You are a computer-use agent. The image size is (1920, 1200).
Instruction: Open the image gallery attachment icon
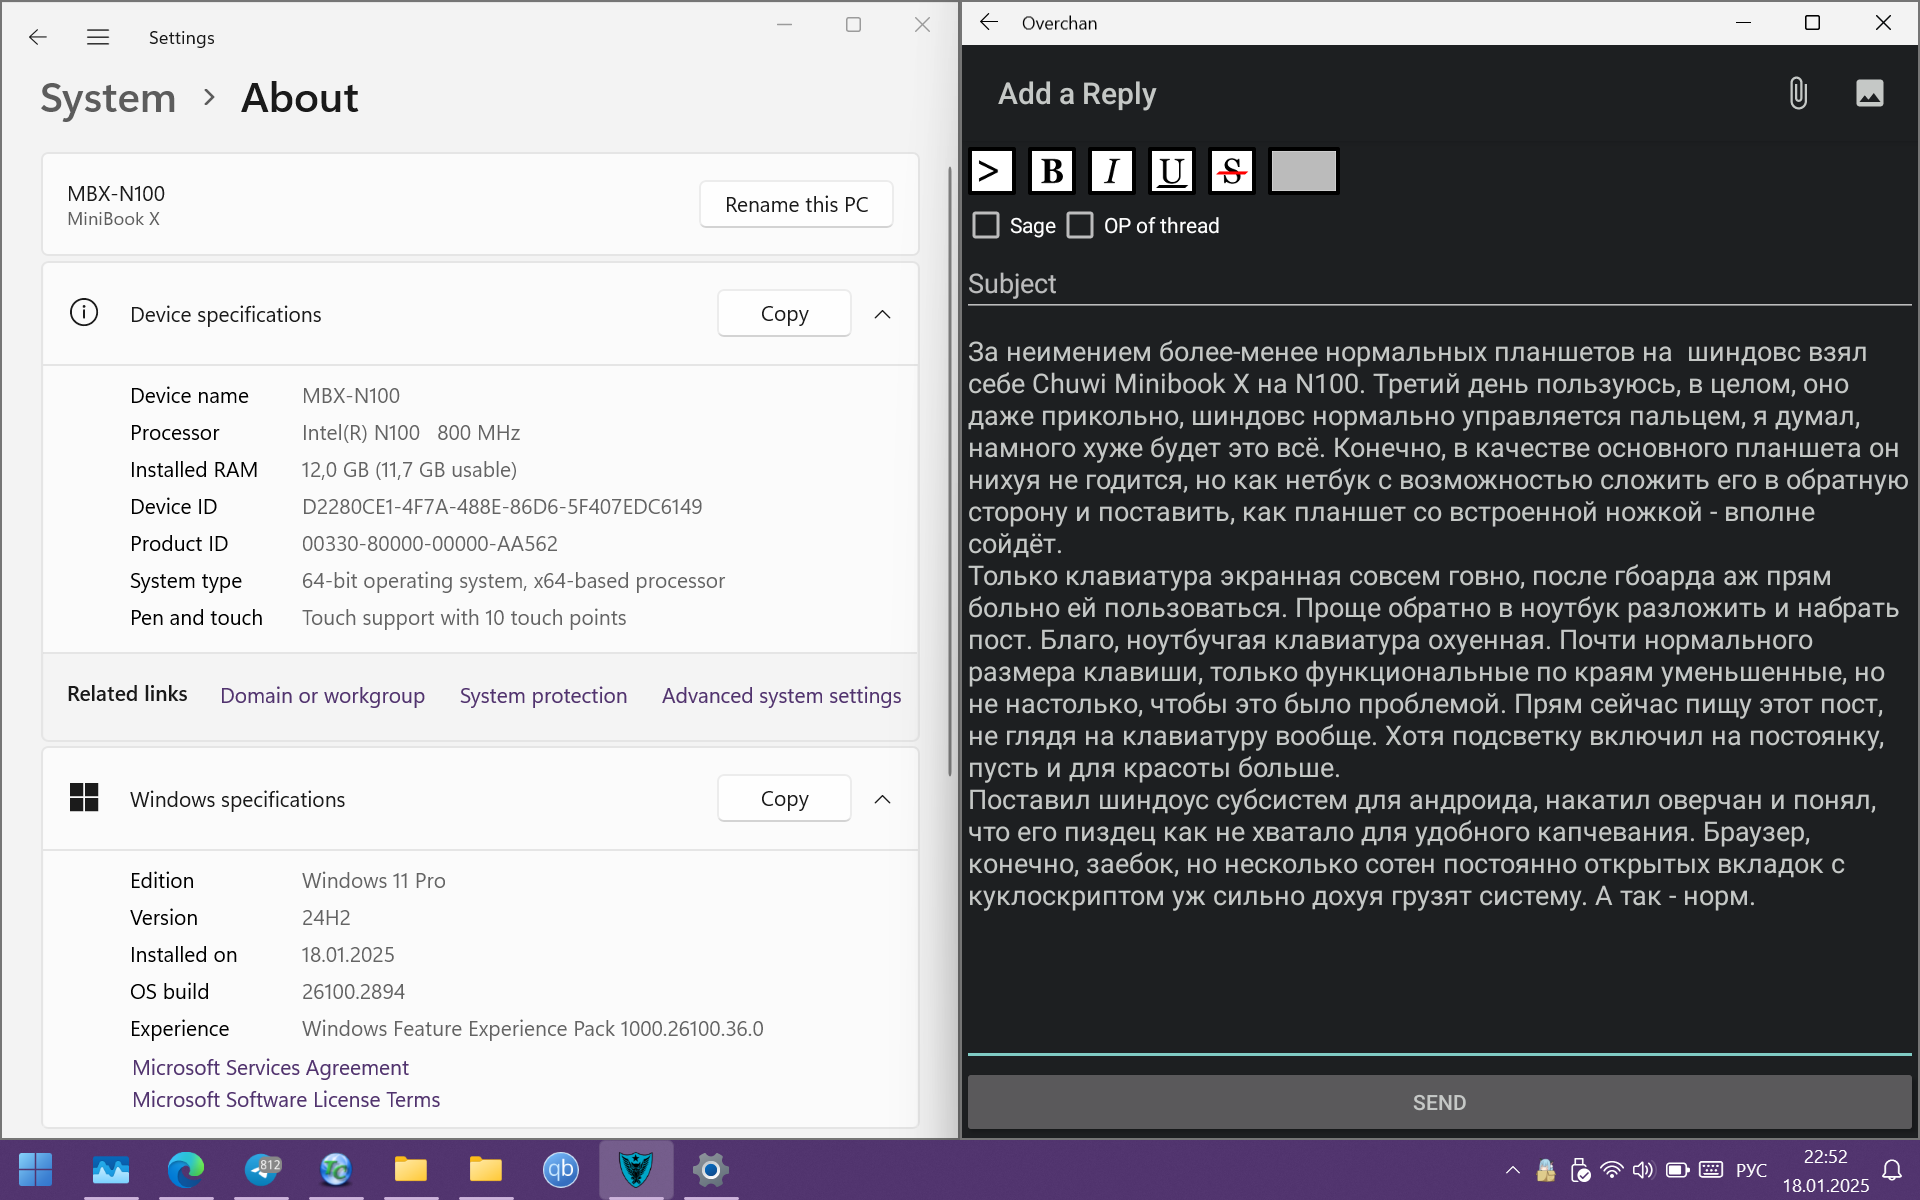pos(1869,94)
